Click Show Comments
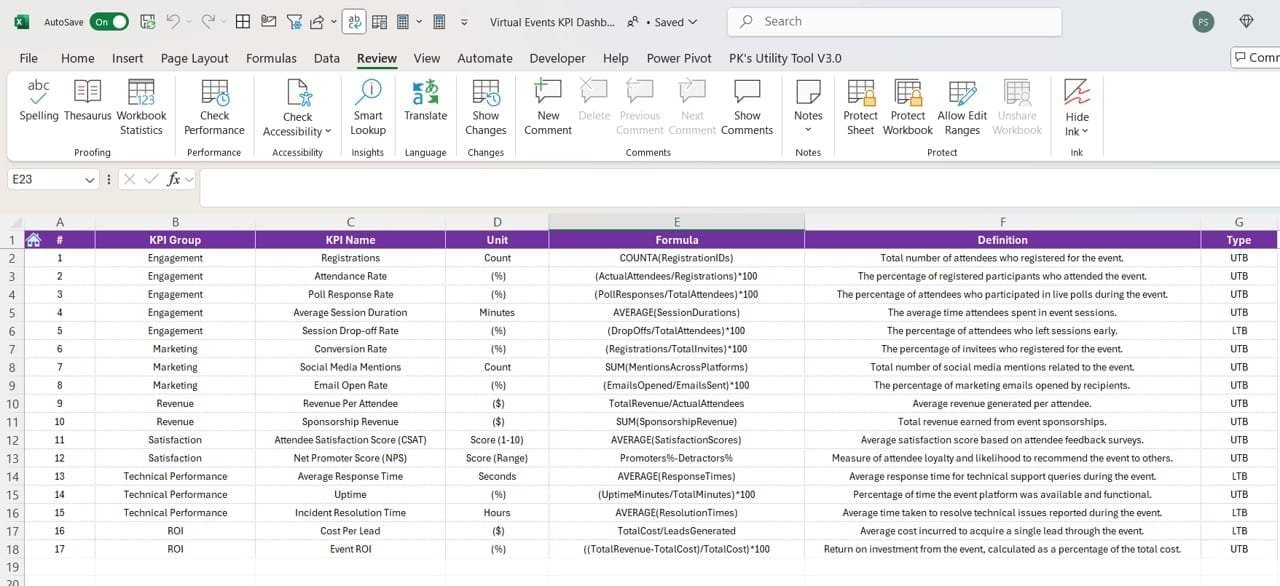Image resolution: width=1280 pixels, height=586 pixels. [747, 107]
